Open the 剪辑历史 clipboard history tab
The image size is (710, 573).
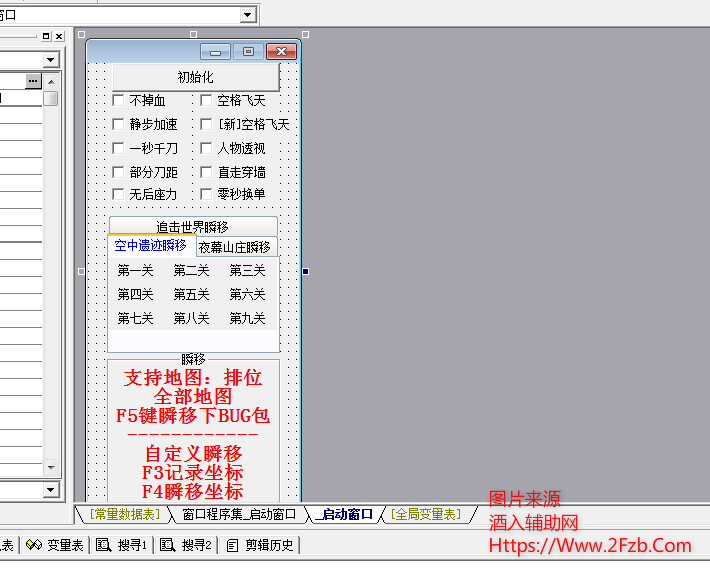[261, 545]
